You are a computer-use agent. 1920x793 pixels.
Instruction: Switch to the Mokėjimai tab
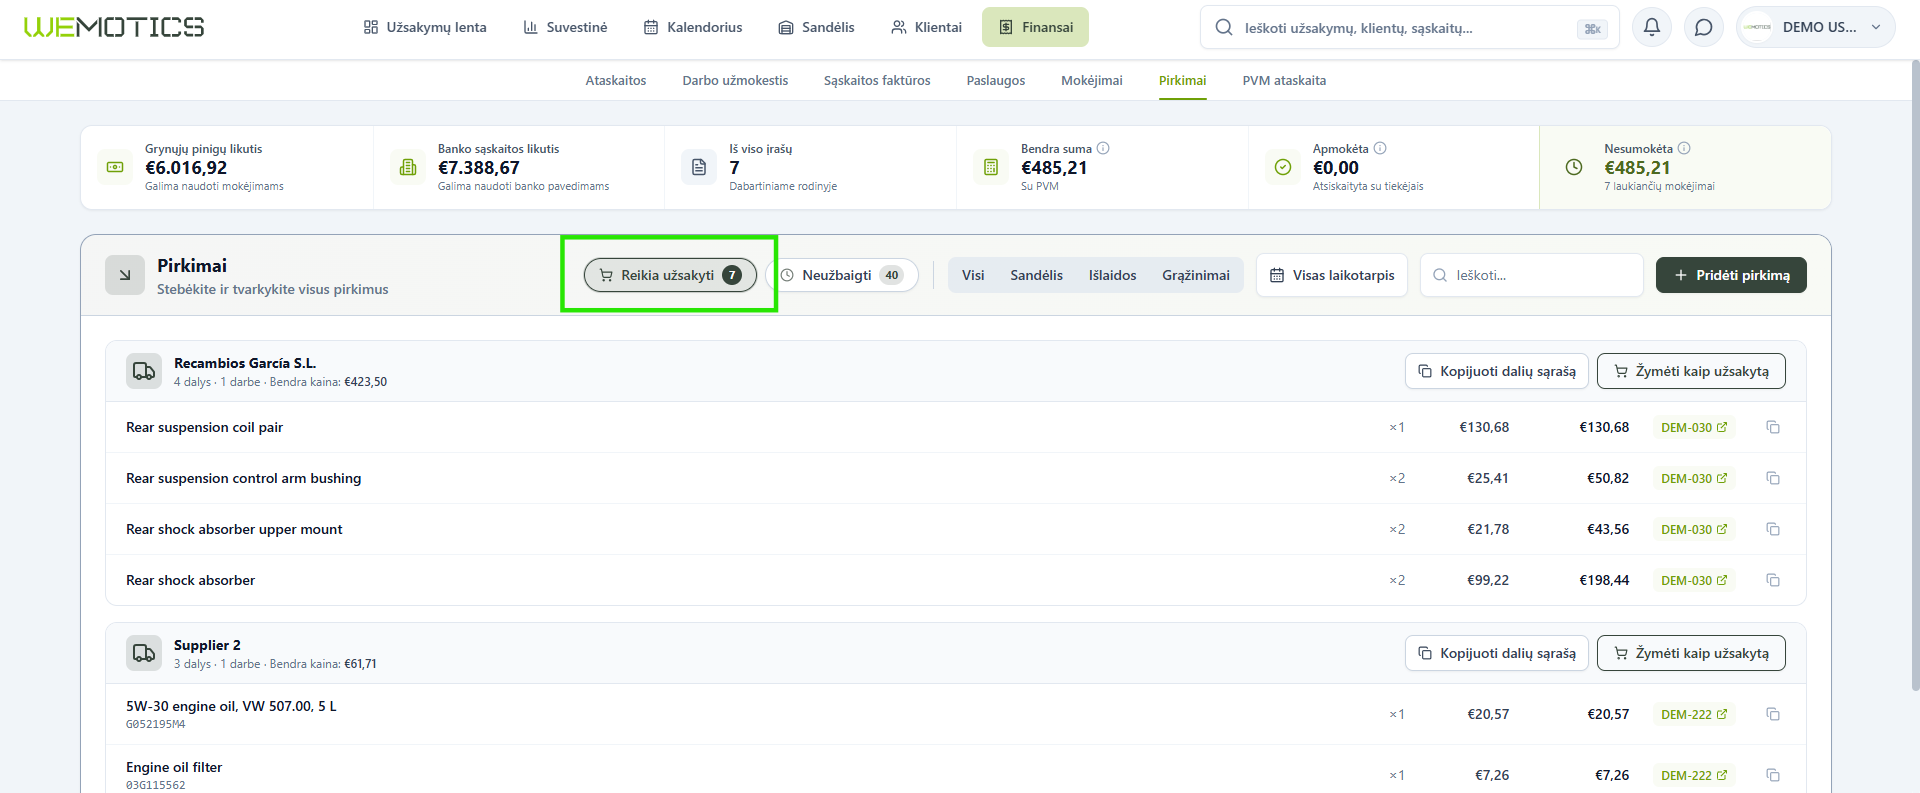pos(1092,81)
